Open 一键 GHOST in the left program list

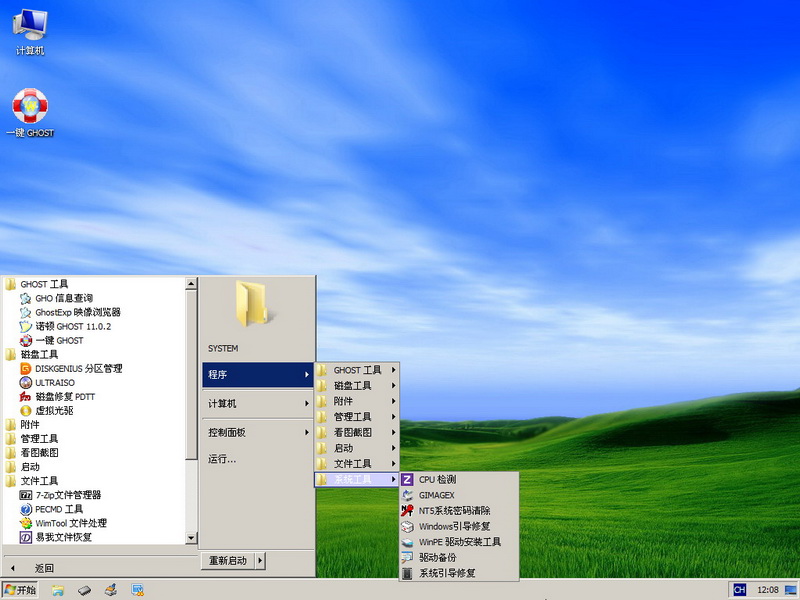click(x=51, y=340)
